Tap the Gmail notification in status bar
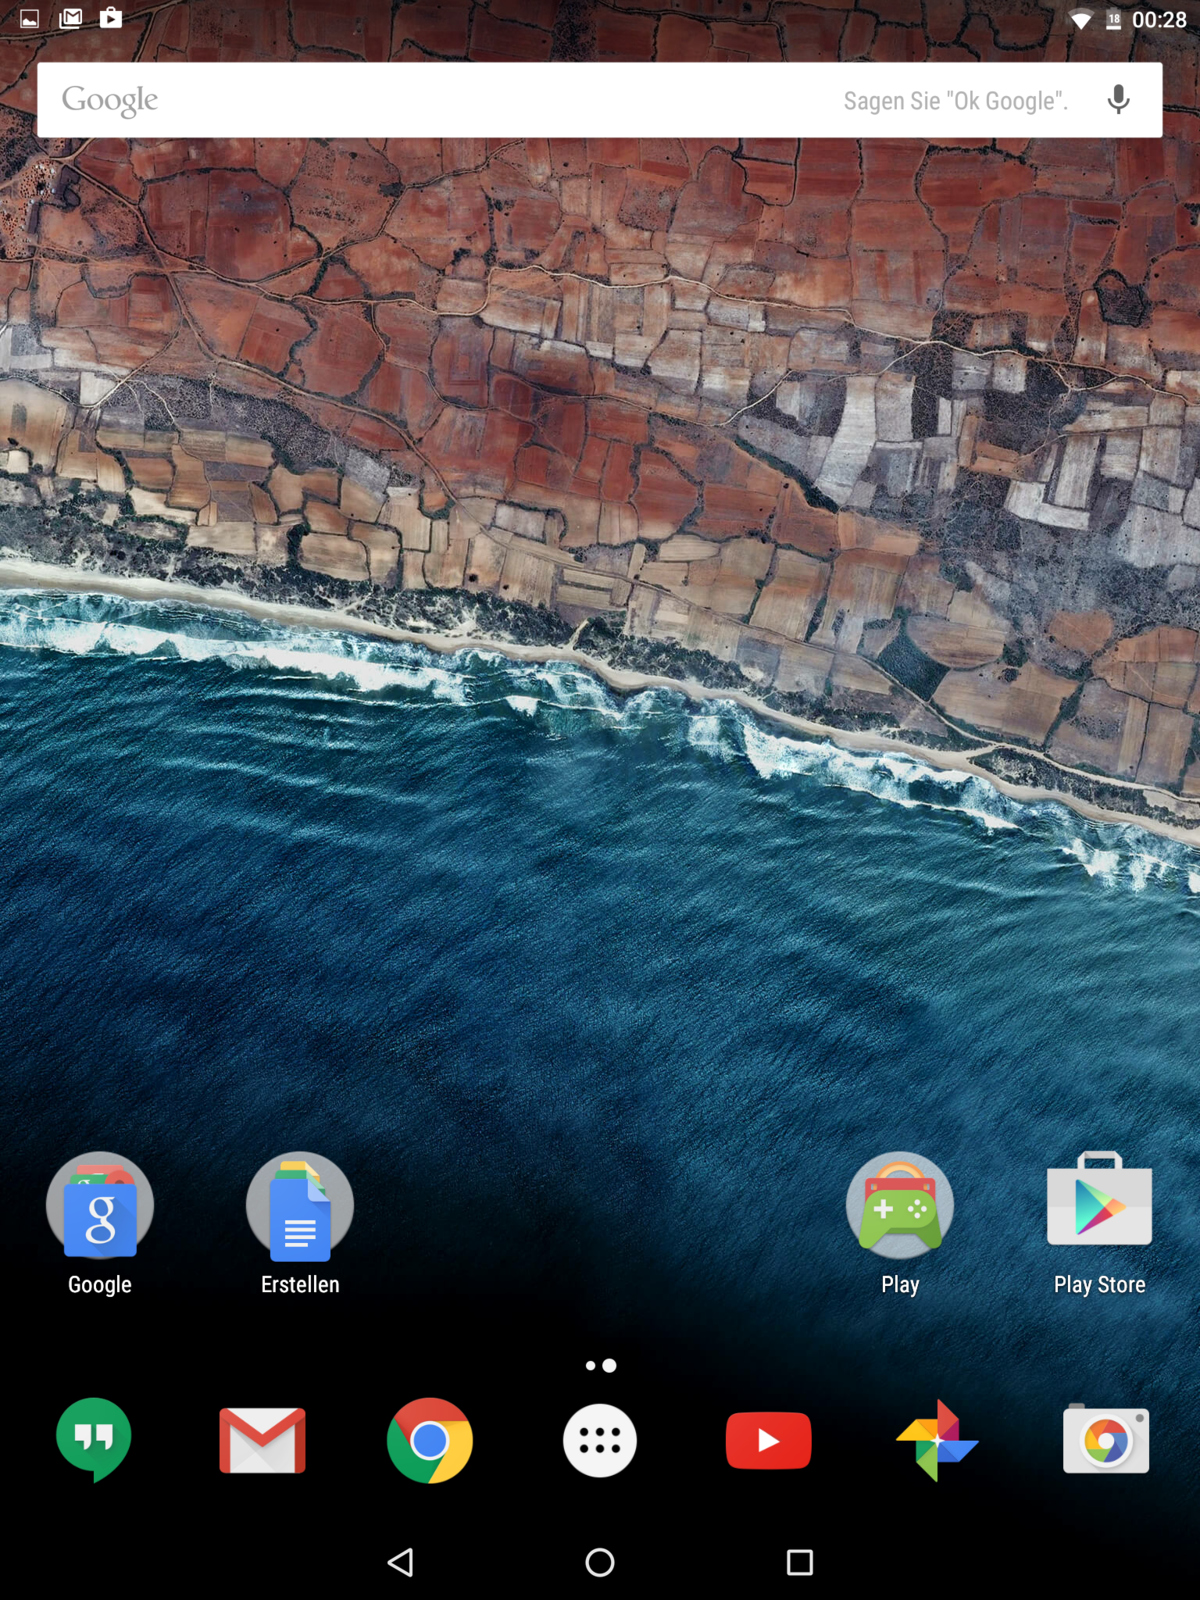1200x1600 pixels. pyautogui.click(x=71, y=19)
